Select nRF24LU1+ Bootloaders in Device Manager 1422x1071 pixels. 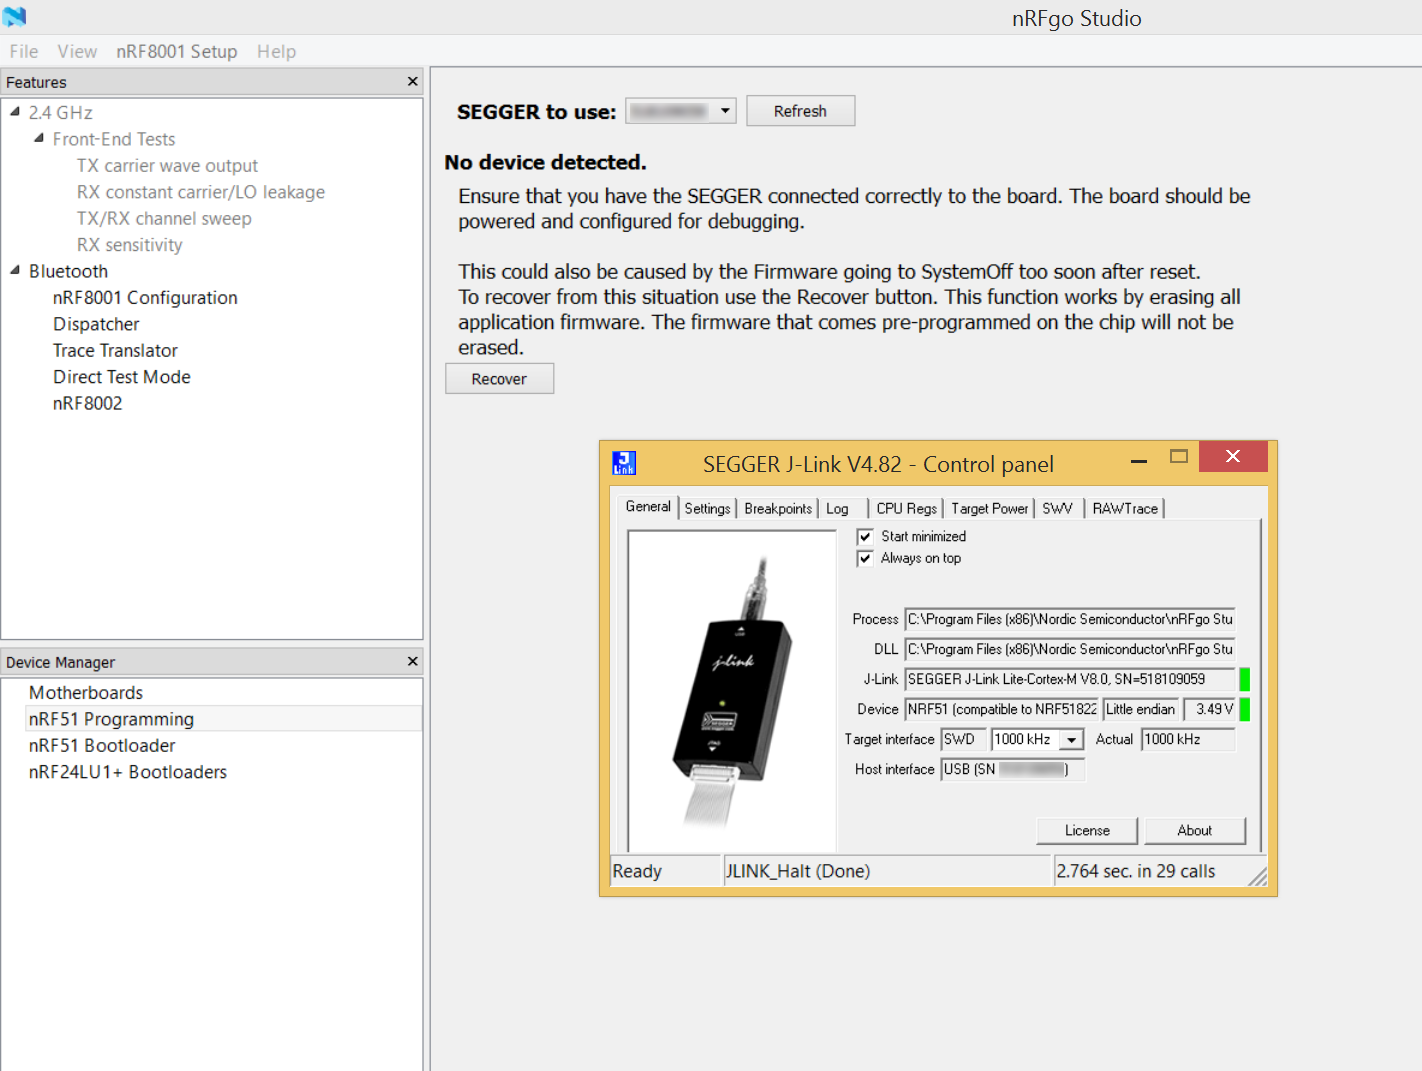point(128,772)
